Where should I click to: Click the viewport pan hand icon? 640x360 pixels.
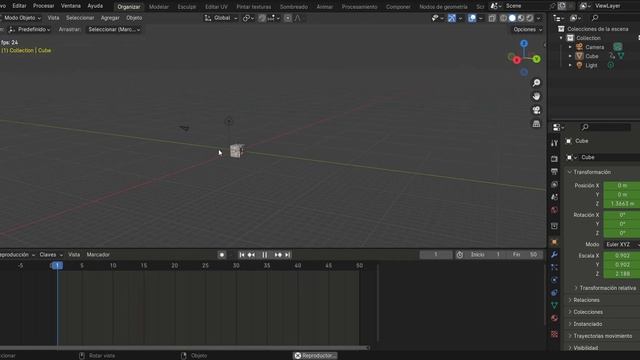coord(536,96)
